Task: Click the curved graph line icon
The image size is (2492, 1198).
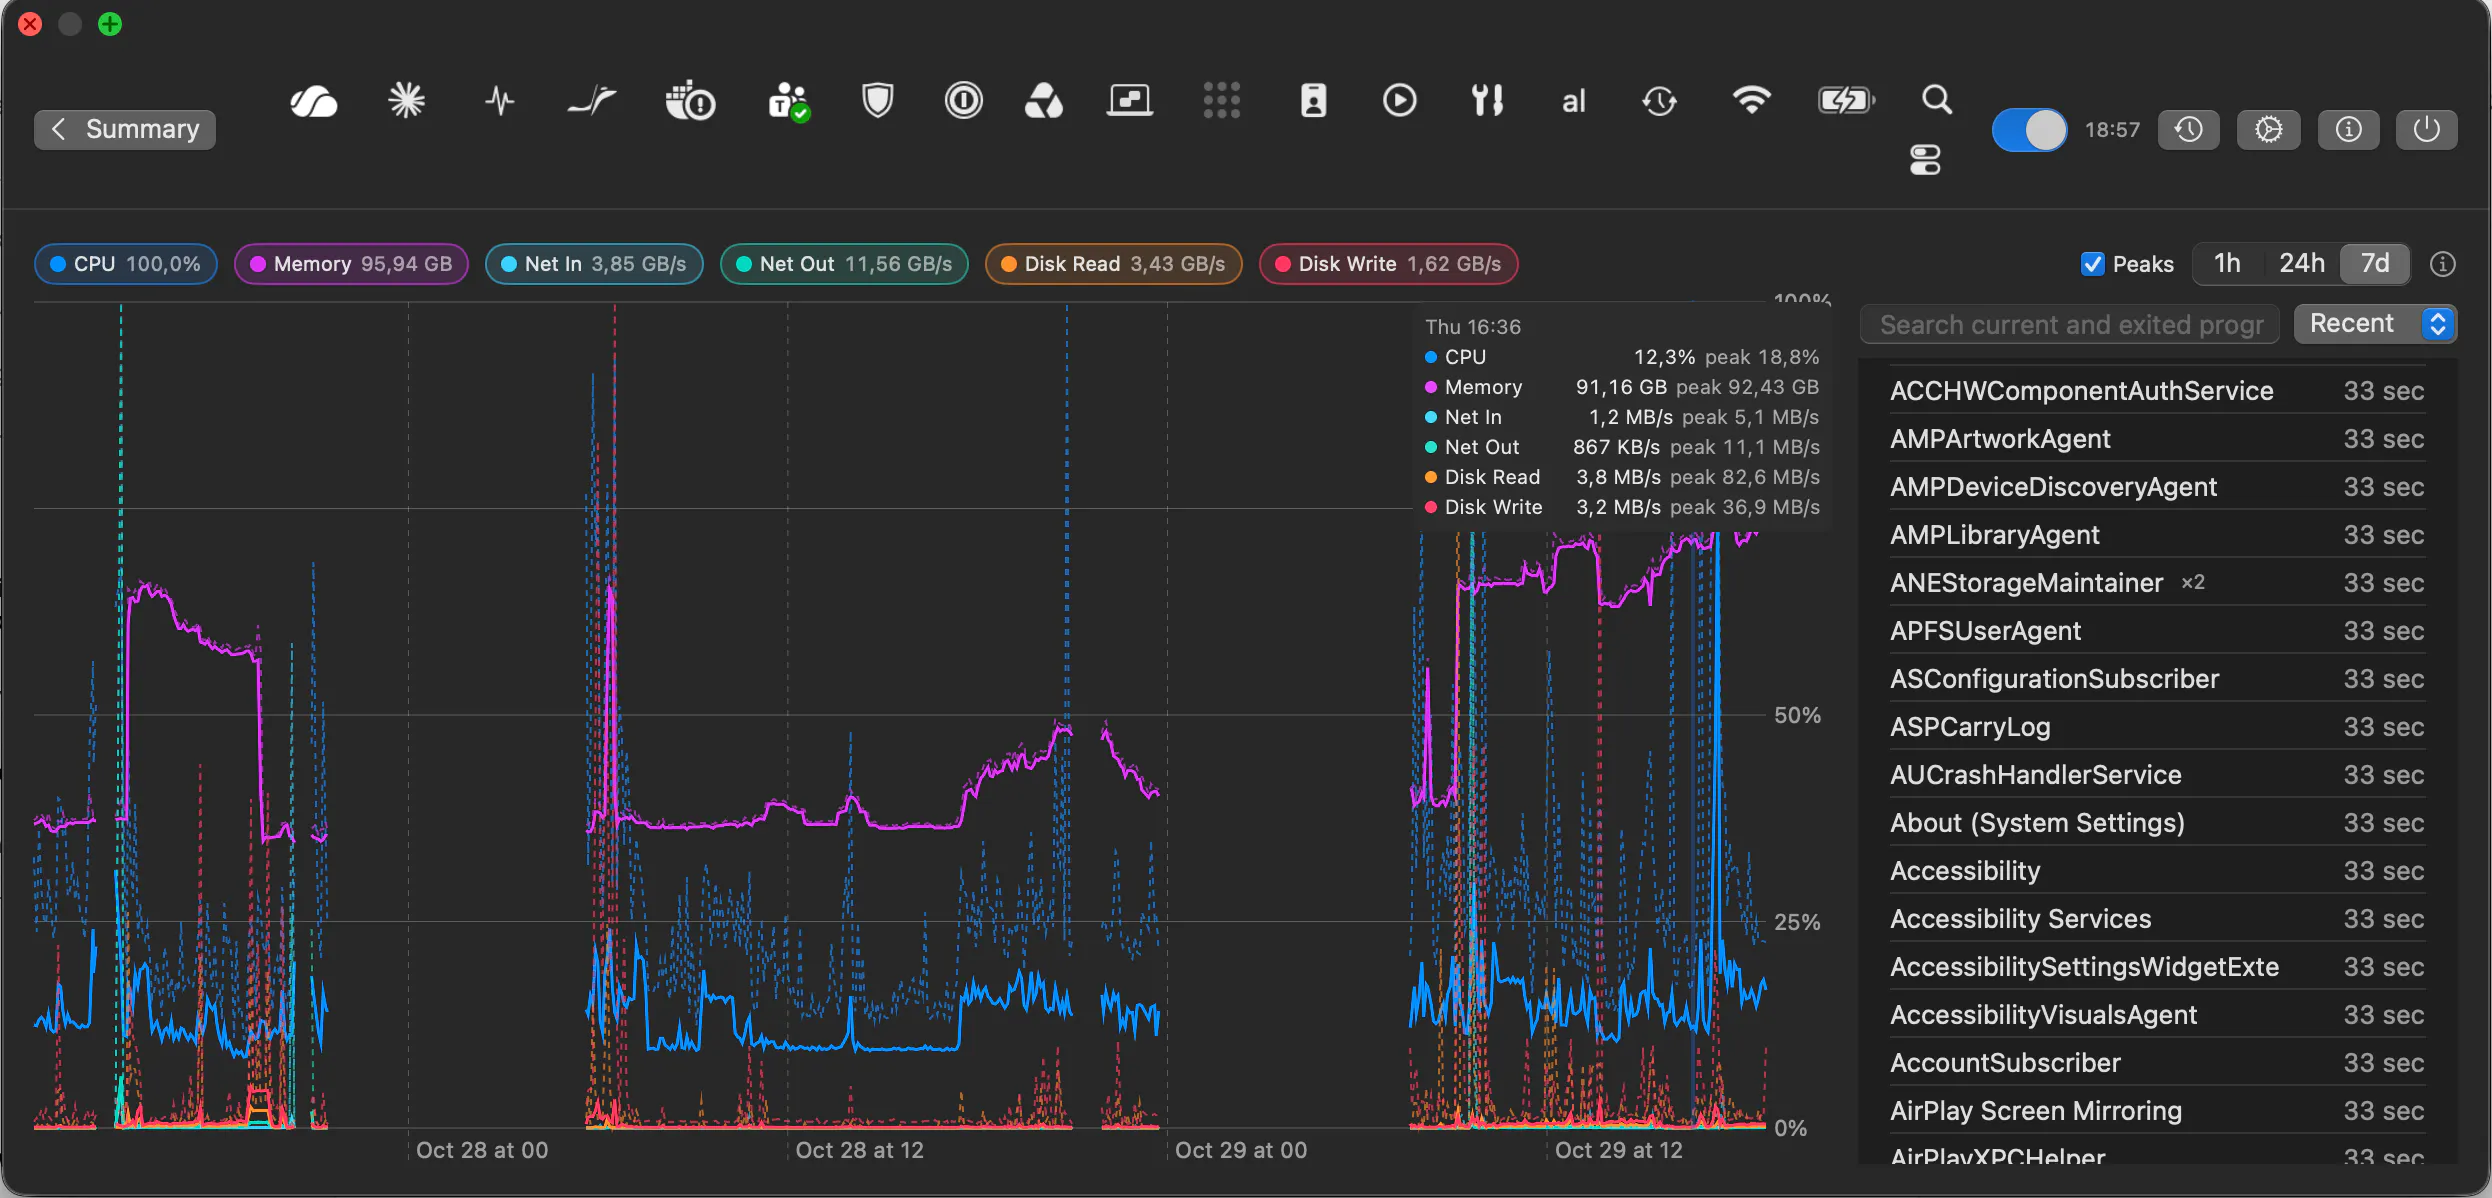Action: pos(592,100)
